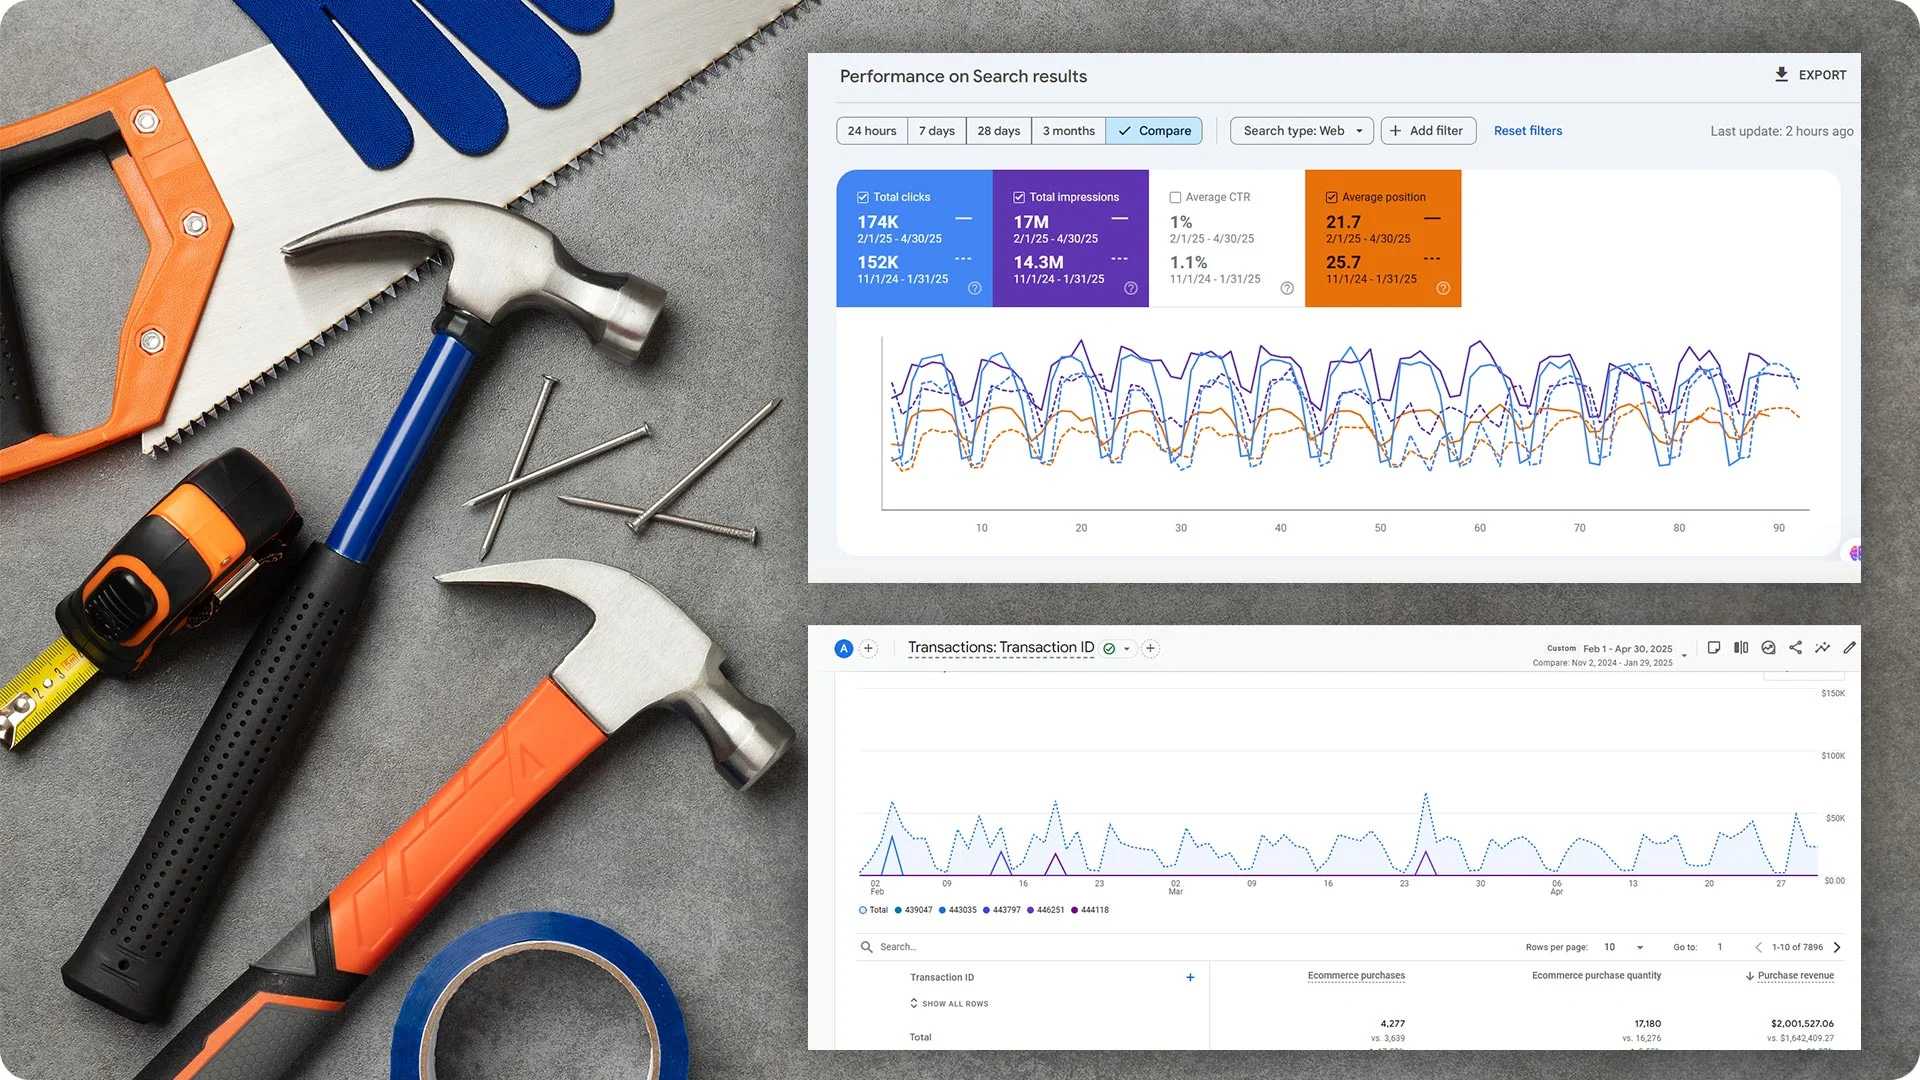This screenshot has width=1920, height=1080.
Task: Select the edit pencil icon
Action: [1849, 648]
